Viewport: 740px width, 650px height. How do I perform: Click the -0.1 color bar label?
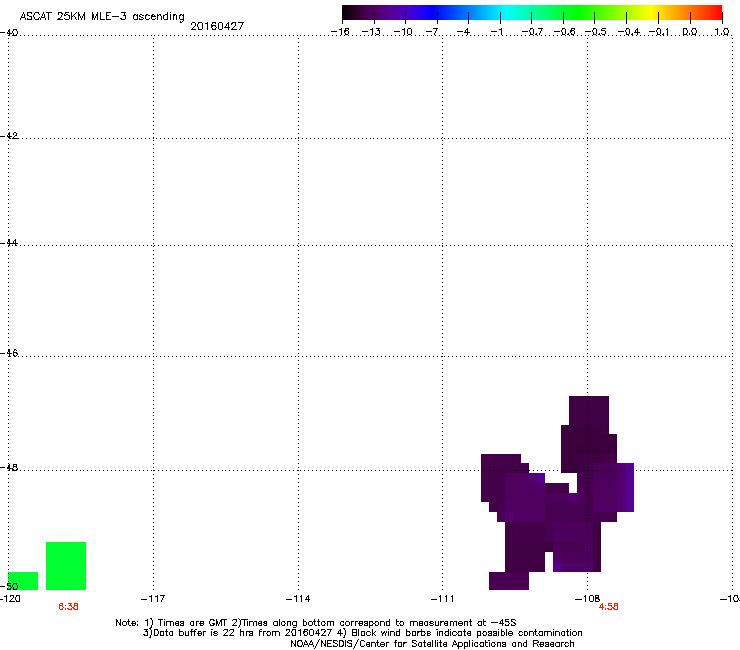[659, 32]
